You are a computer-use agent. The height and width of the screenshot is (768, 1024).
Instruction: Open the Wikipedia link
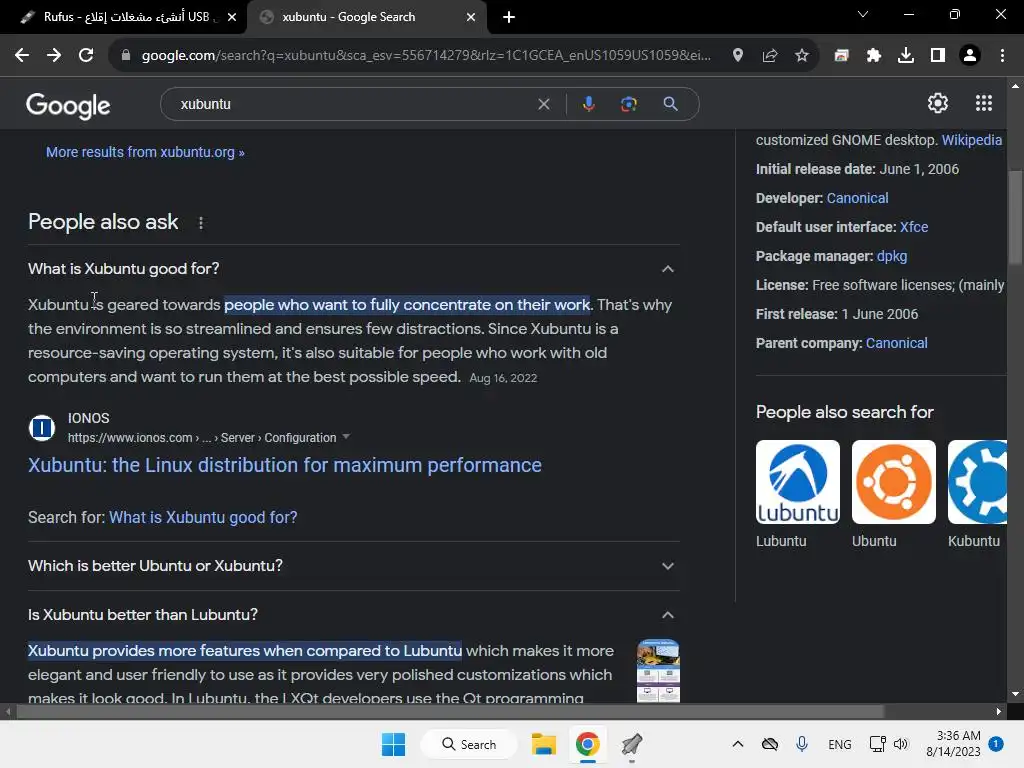pyautogui.click(x=971, y=140)
